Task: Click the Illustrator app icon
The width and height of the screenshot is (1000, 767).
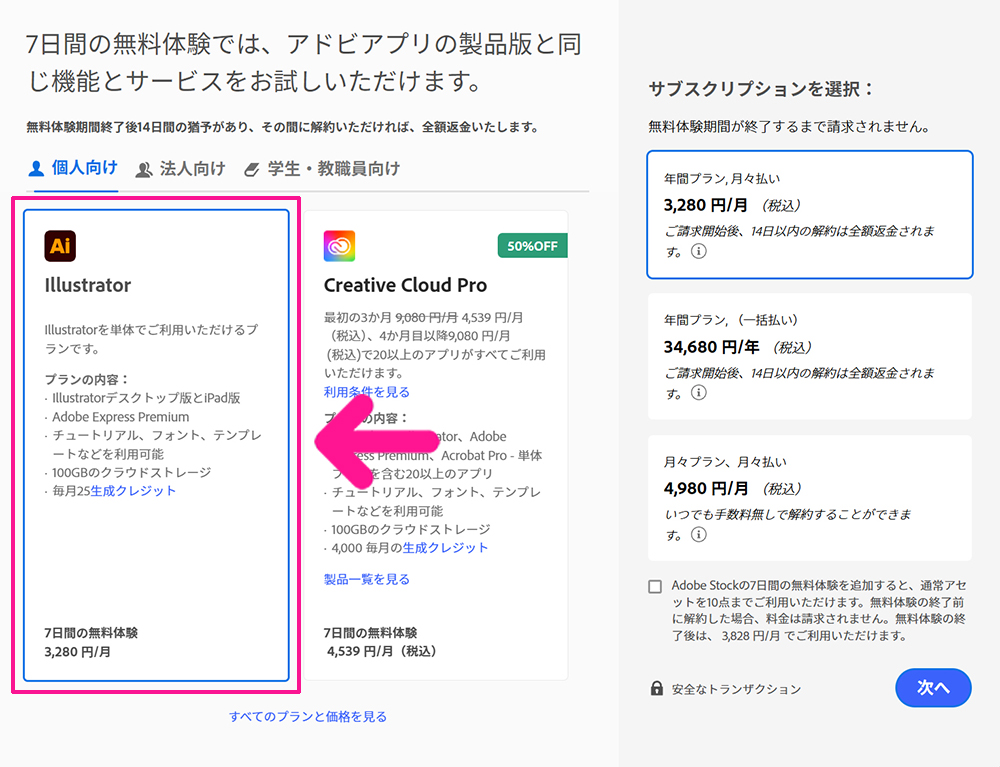Action: point(60,246)
